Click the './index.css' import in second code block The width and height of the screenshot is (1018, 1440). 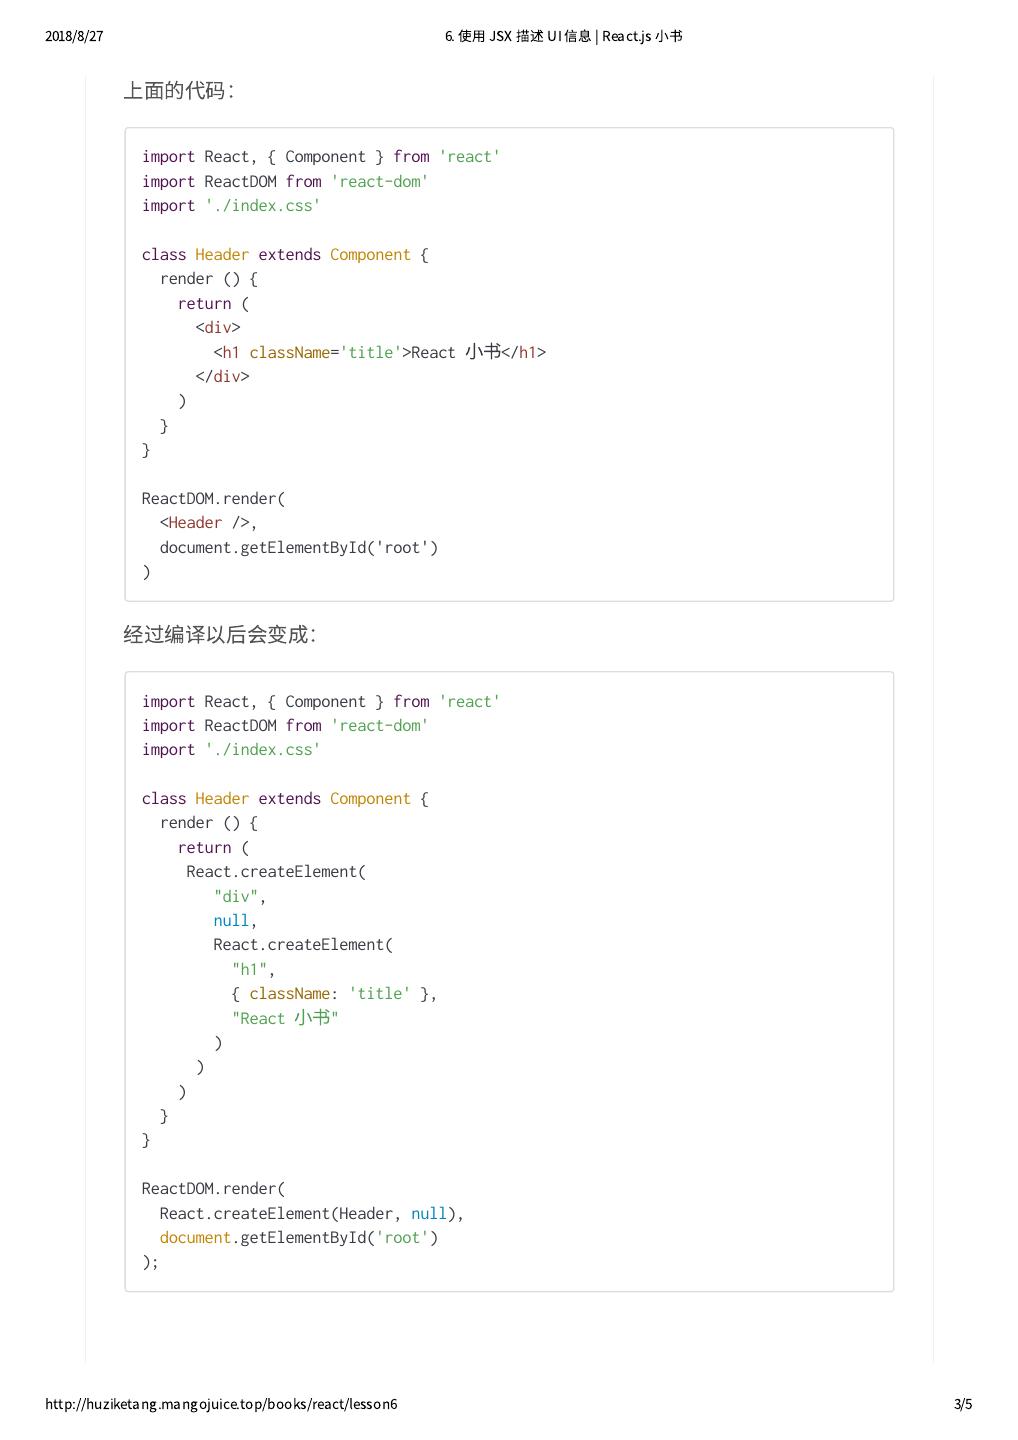(263, 749)
